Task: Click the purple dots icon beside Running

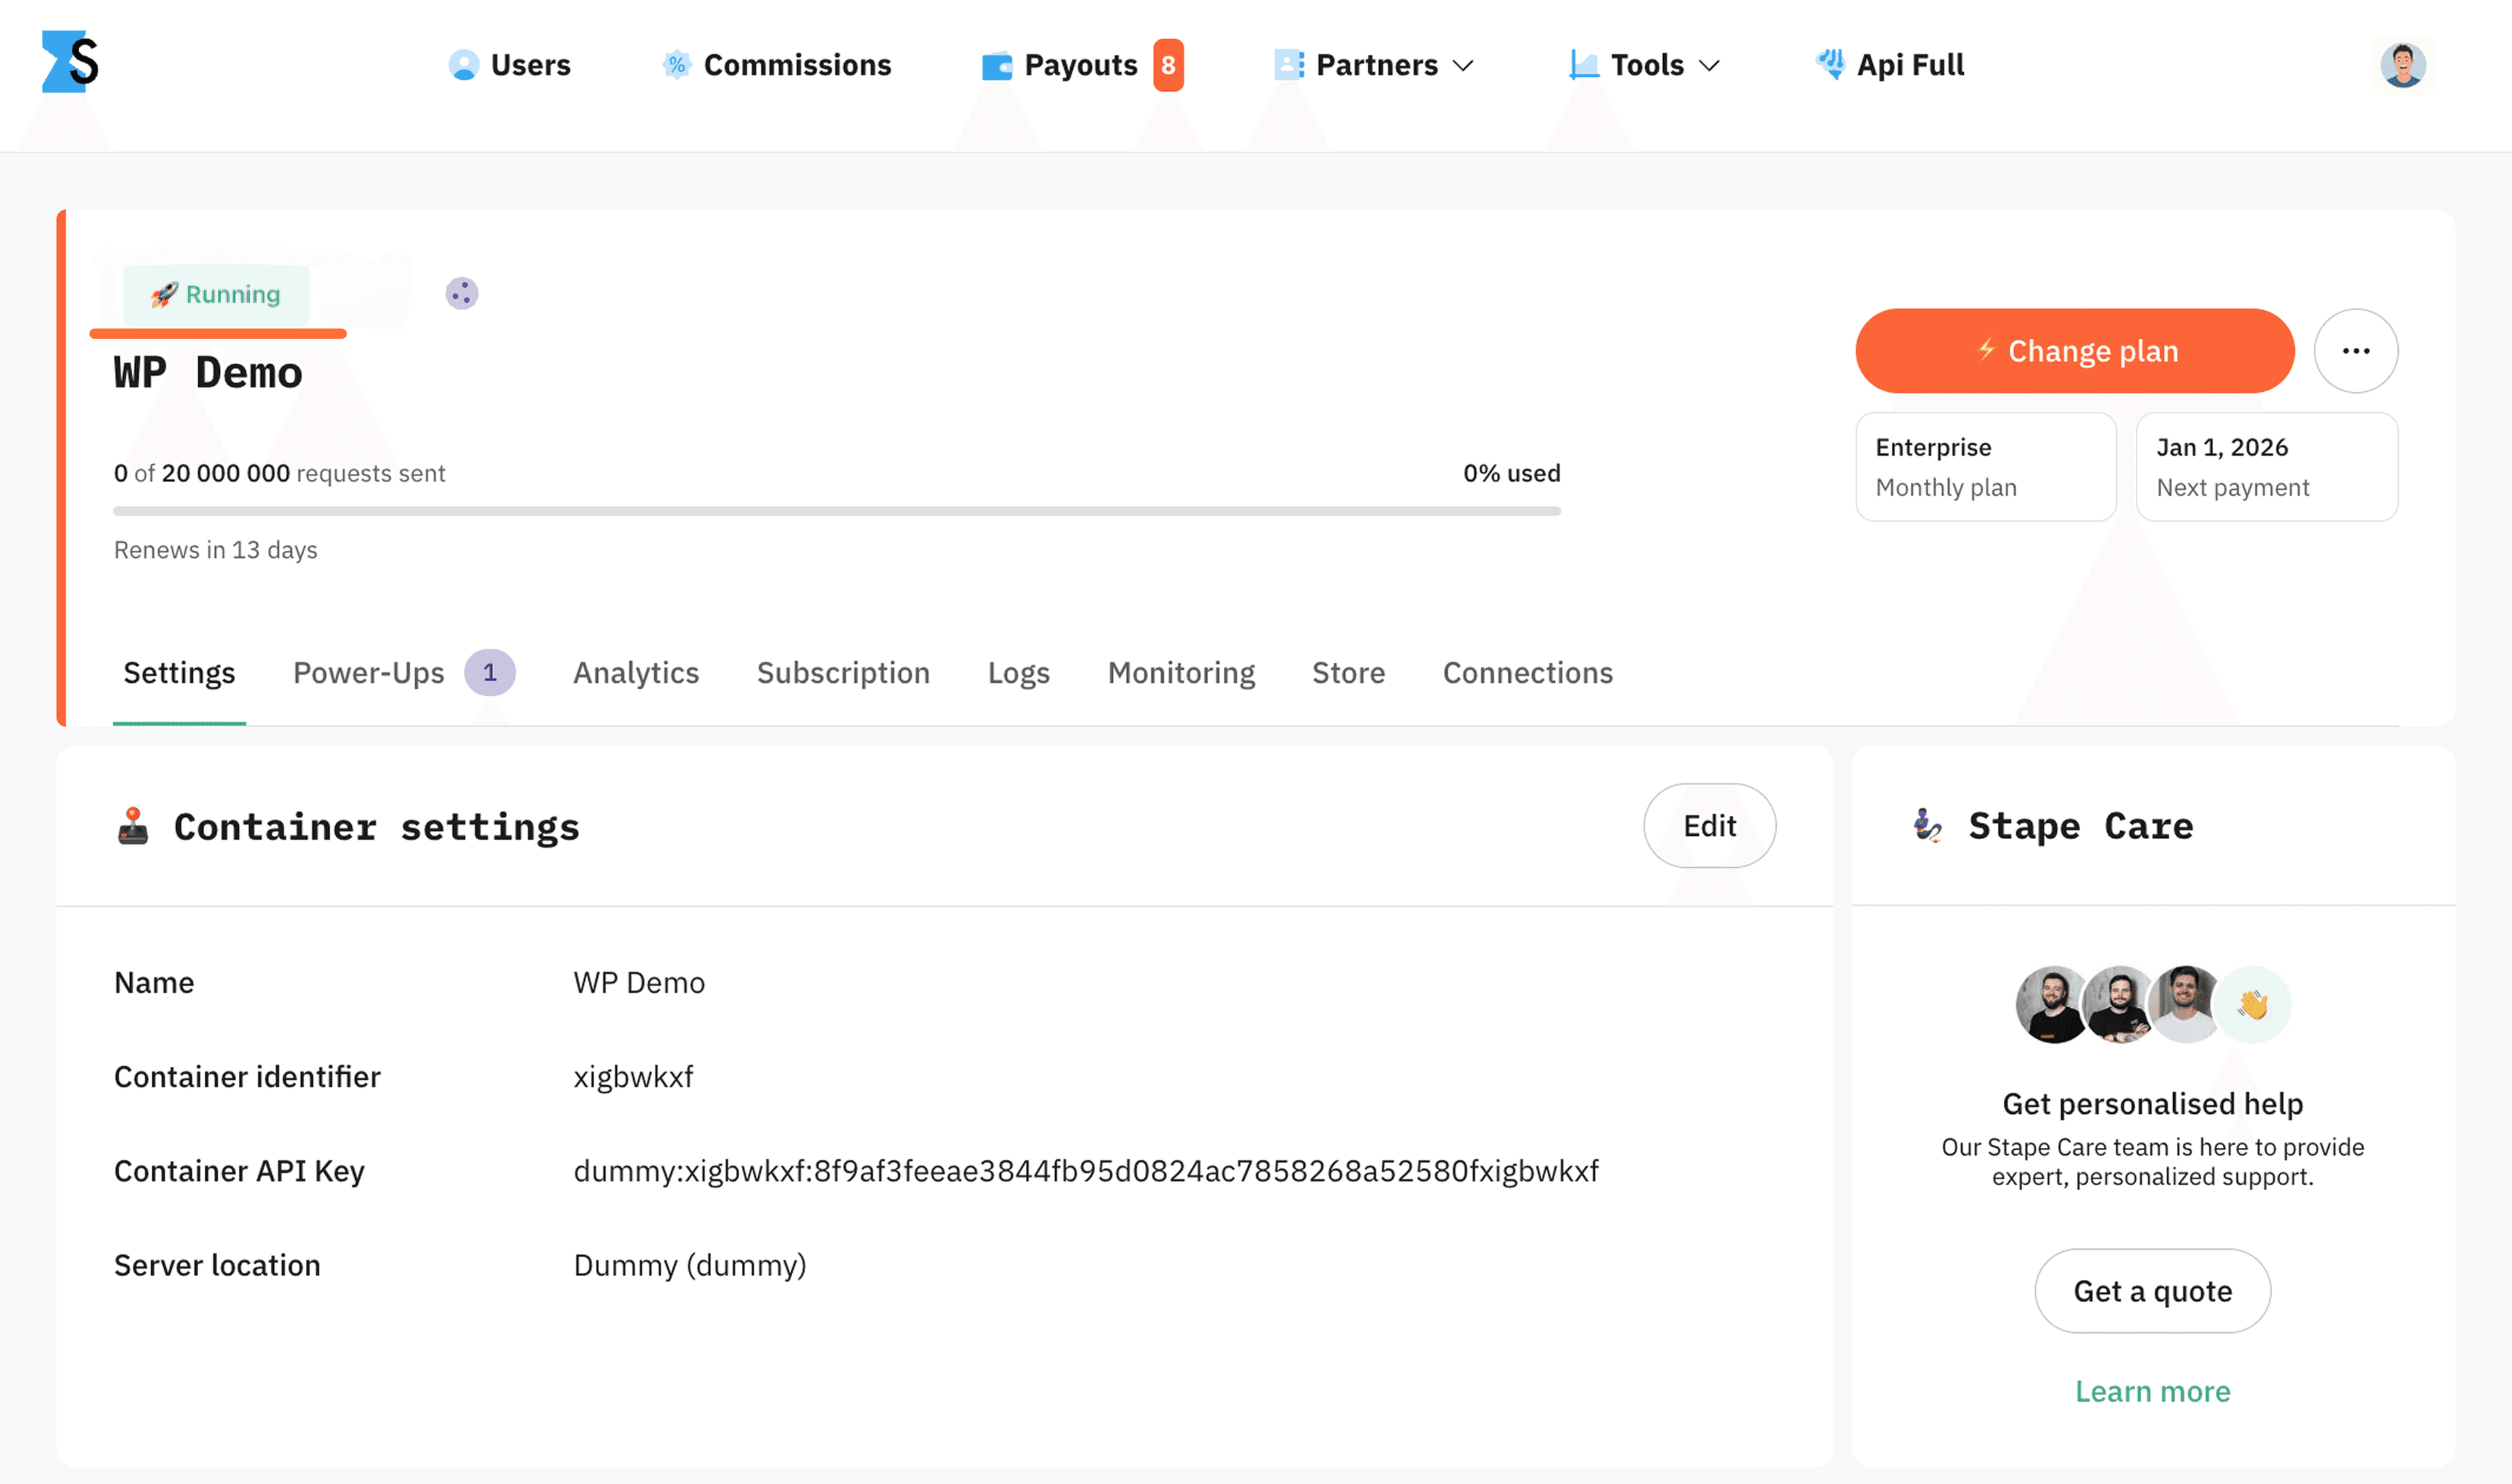Action: 461,293
